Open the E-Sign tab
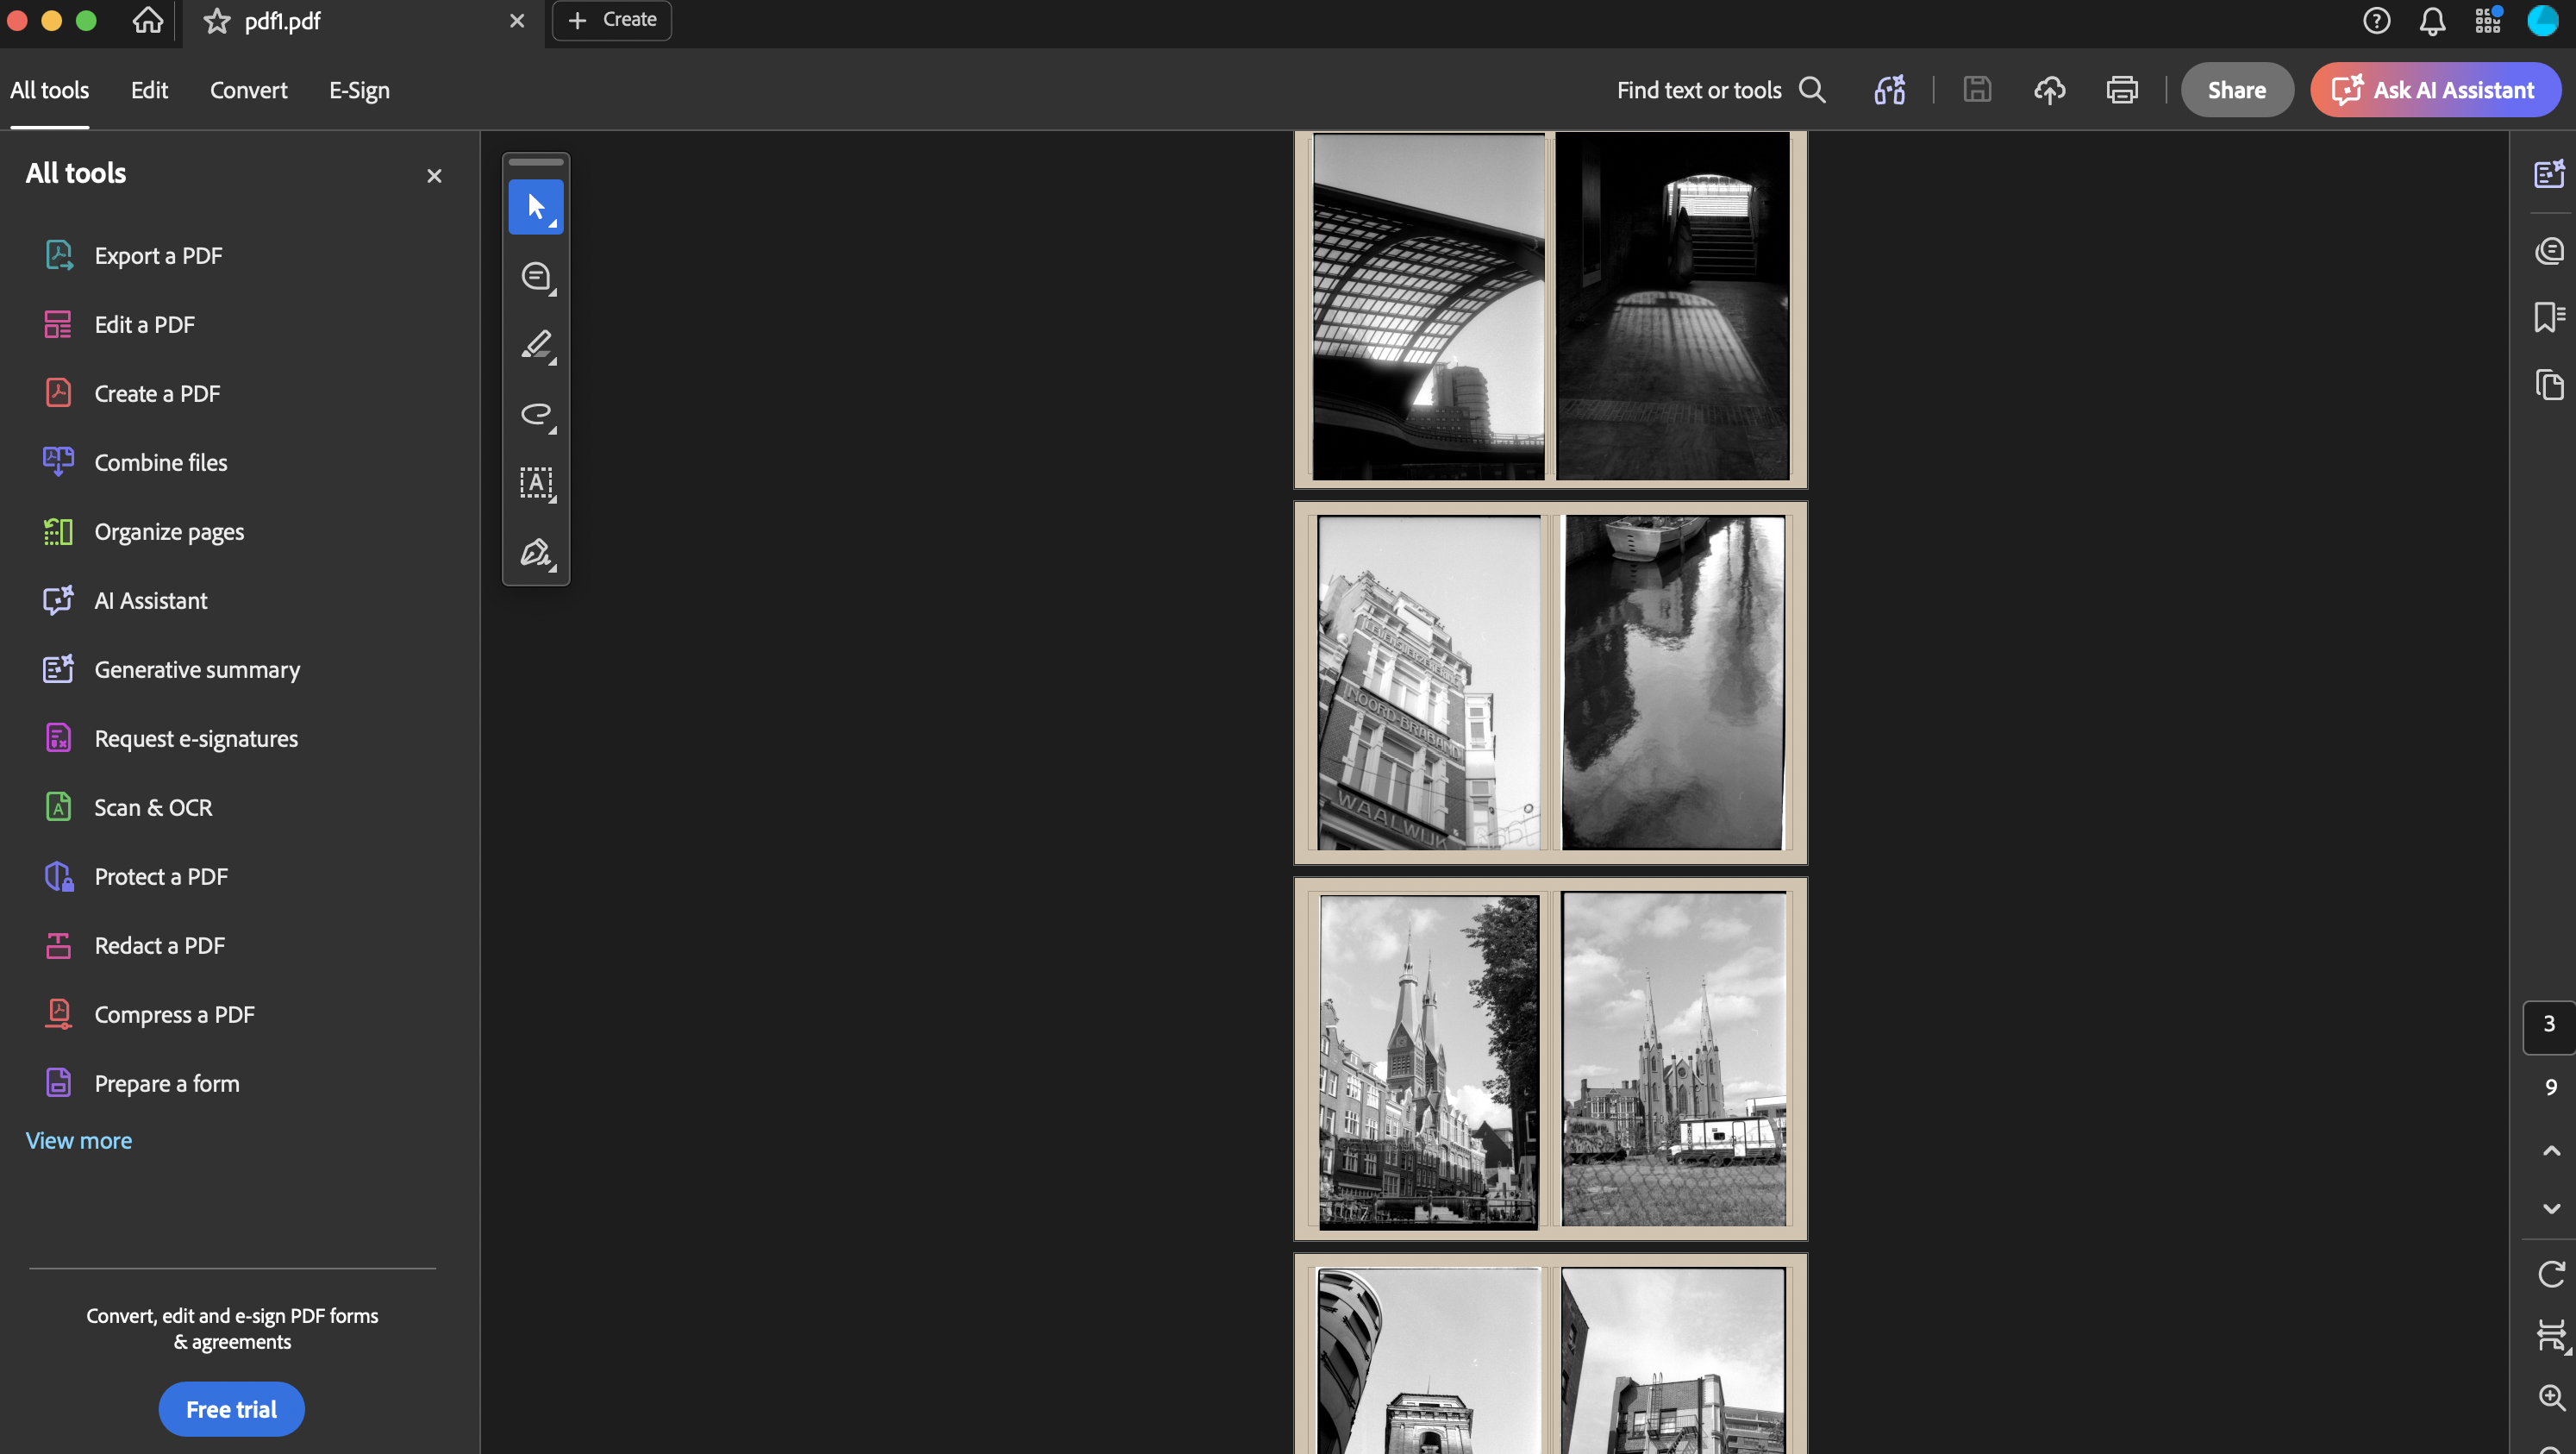The width and height of the screenshot is (2576, 1454). [x=360, y=90]
